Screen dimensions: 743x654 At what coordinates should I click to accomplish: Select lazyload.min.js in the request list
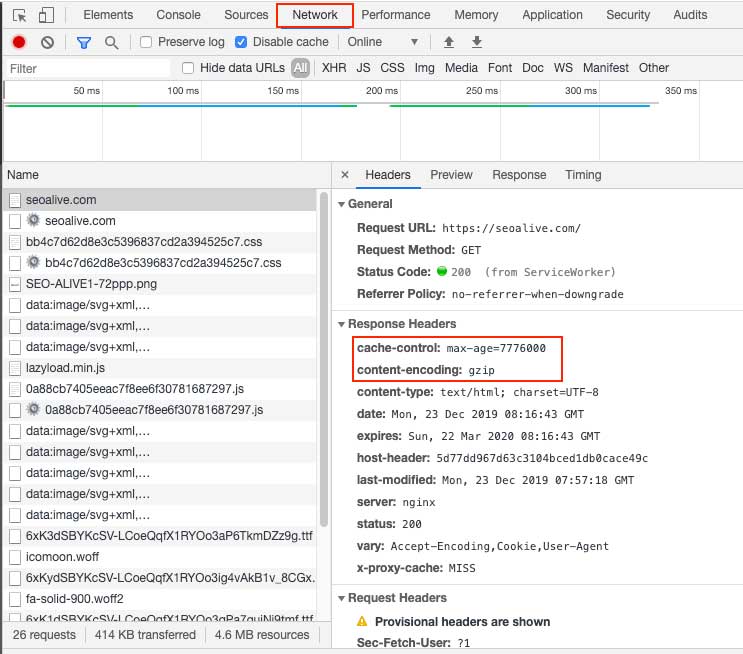67,368
